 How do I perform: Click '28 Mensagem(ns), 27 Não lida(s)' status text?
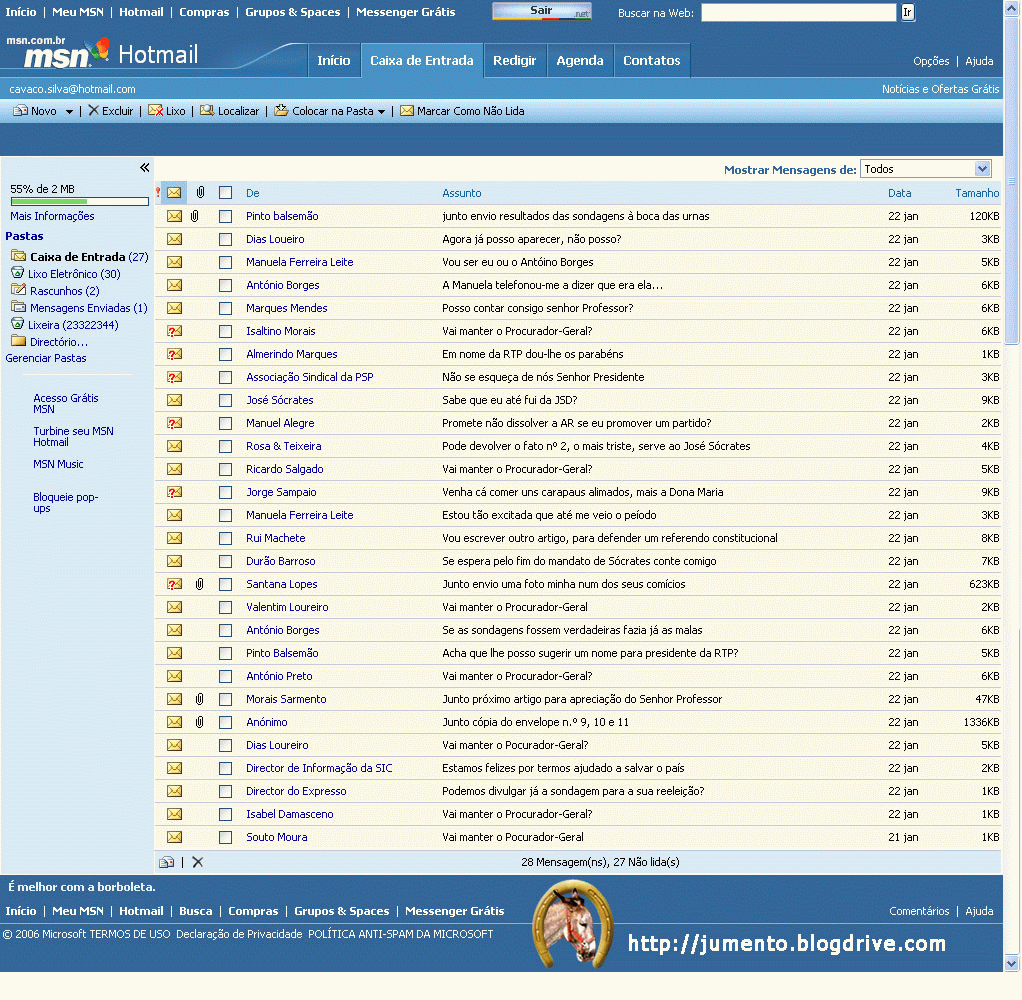coord(600,862)
